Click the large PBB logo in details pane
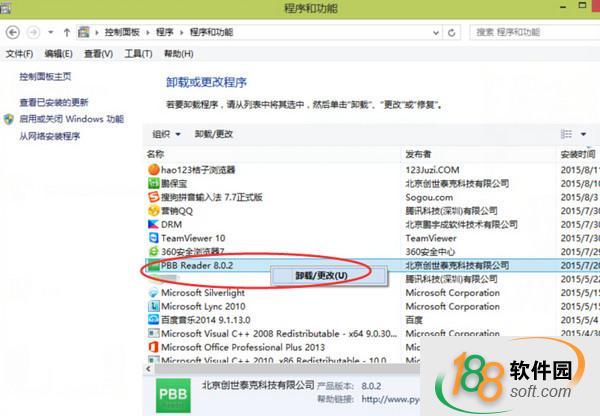 [x=173, y=395]
